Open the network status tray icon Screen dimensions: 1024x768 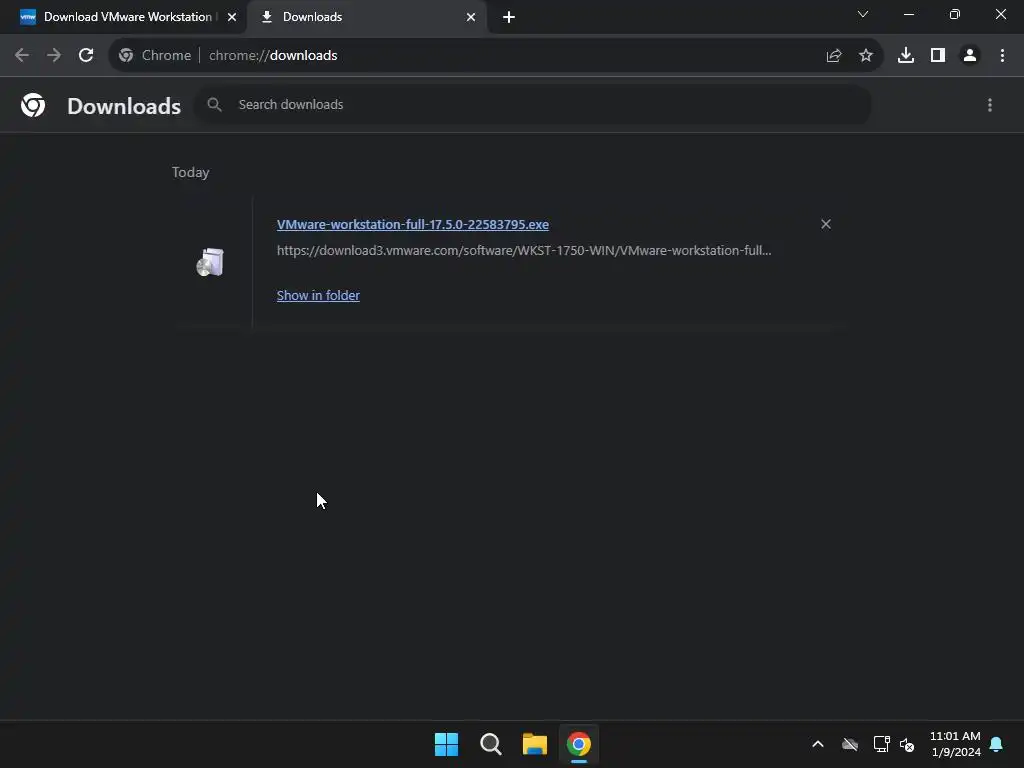point(882,744)
